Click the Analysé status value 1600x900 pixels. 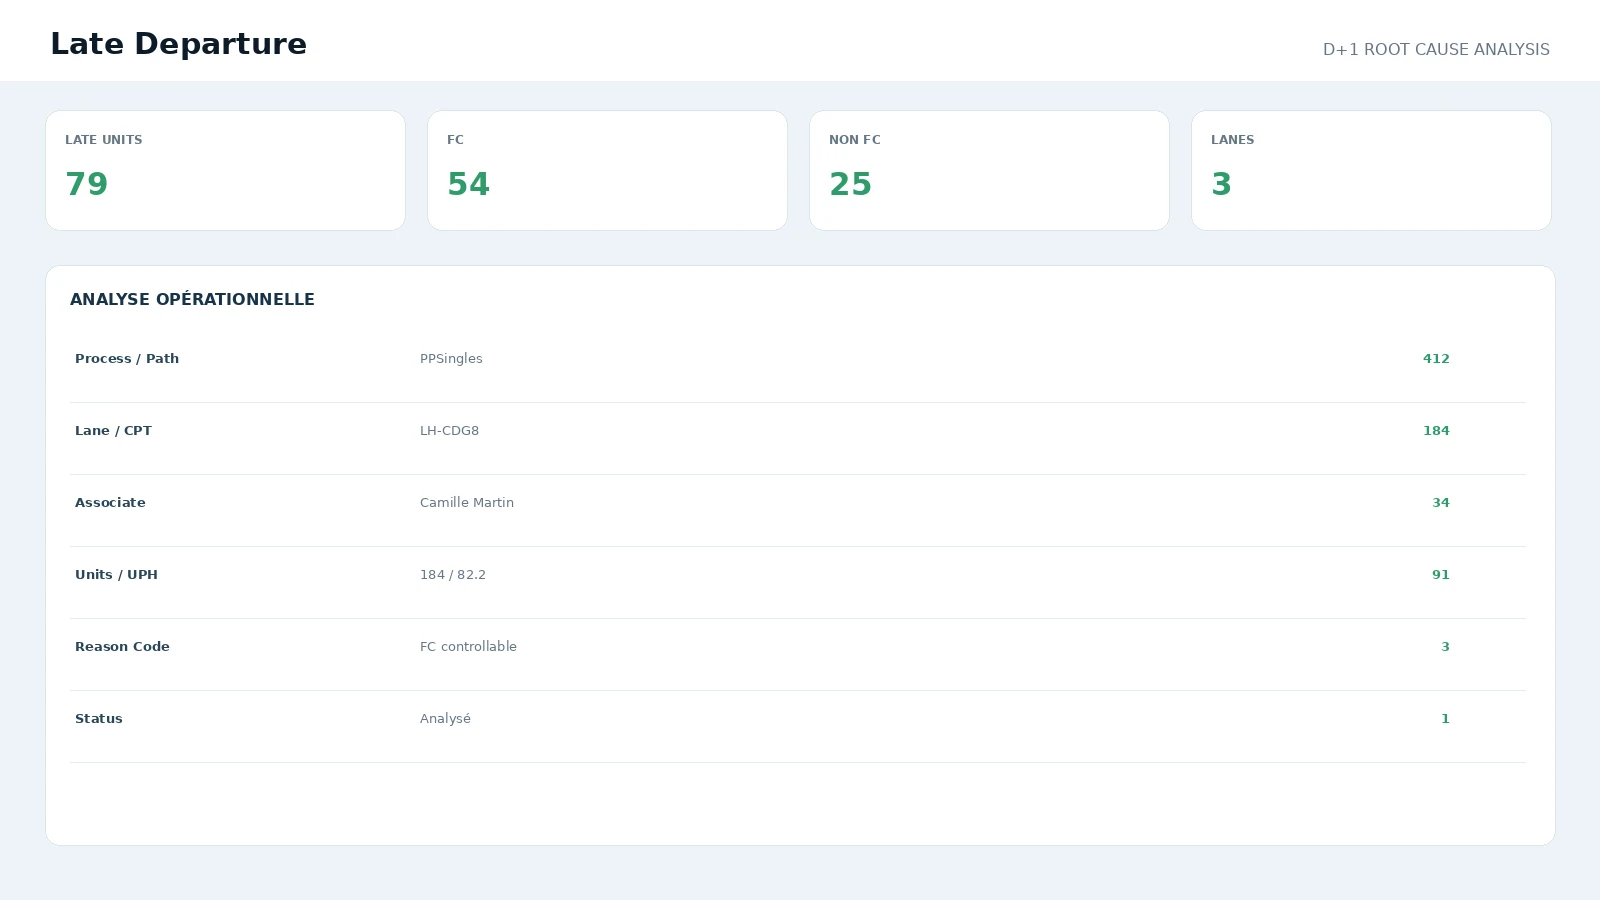(x=445, y=719)
